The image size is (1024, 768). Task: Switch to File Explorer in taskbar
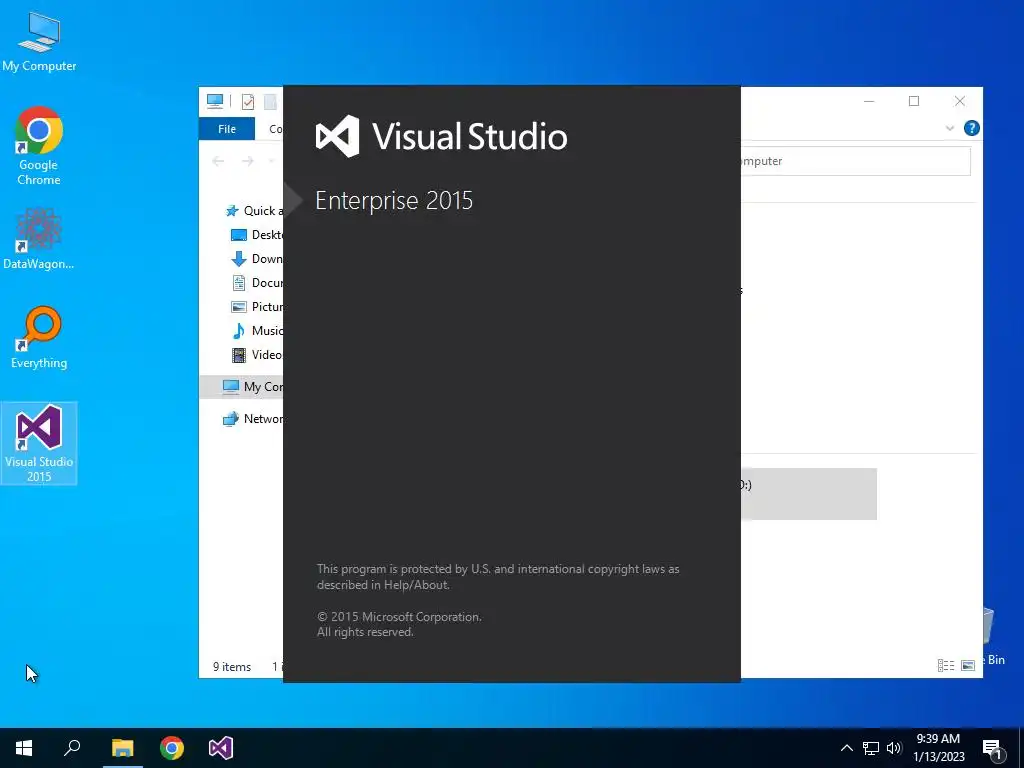pyautogui.click(x=122, y=748)
